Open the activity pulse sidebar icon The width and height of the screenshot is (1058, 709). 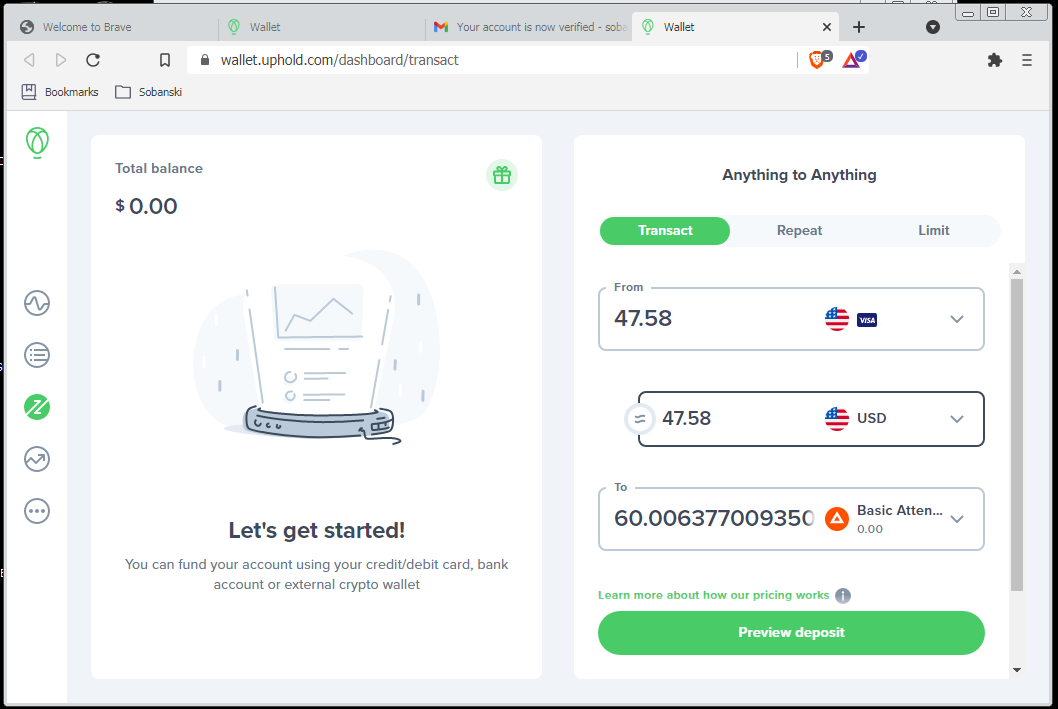(x=37, y=303)
